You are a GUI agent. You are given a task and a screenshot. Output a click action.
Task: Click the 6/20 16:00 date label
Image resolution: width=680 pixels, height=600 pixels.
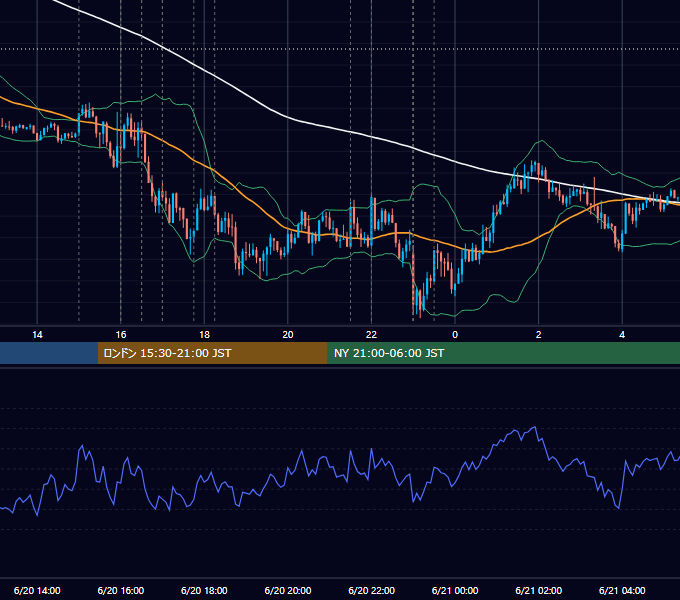click(121, 590)
